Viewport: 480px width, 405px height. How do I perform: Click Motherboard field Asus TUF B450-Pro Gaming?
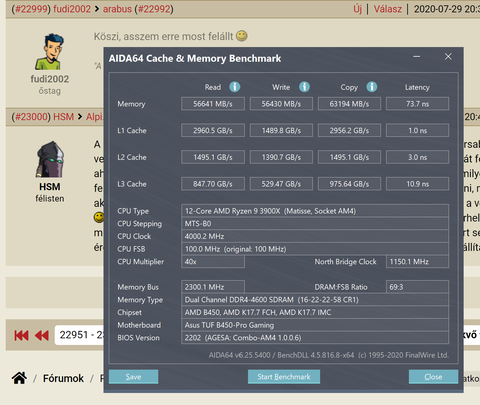pos(315,325)
